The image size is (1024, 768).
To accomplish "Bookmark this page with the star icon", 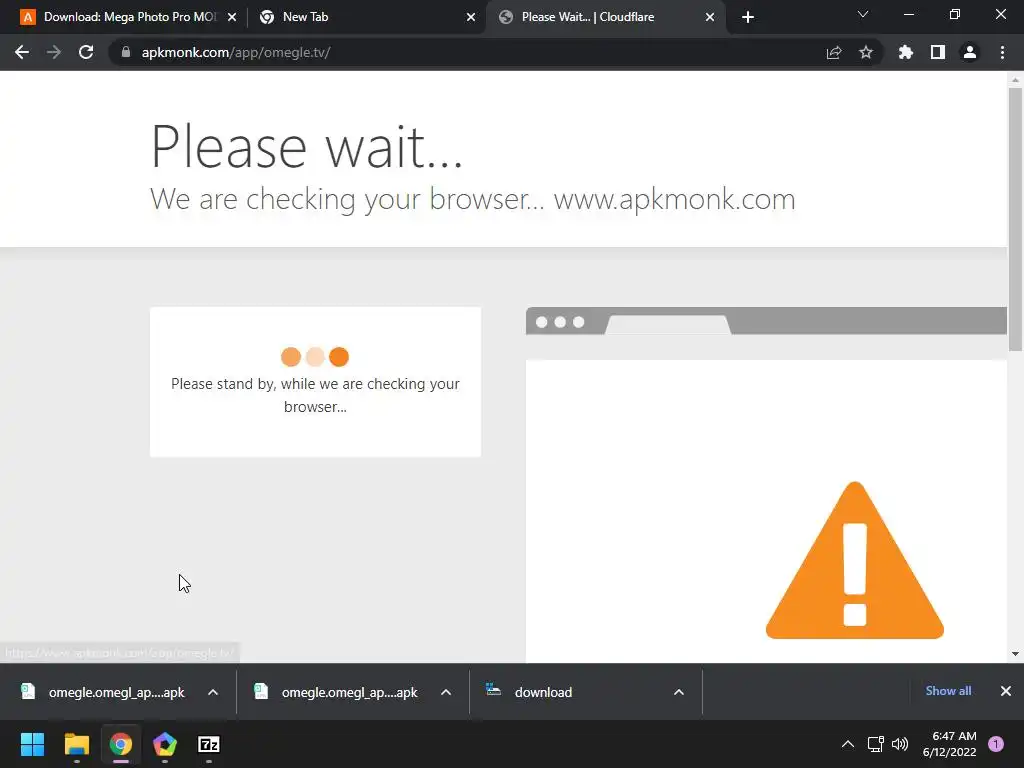I will coord(866,52).
